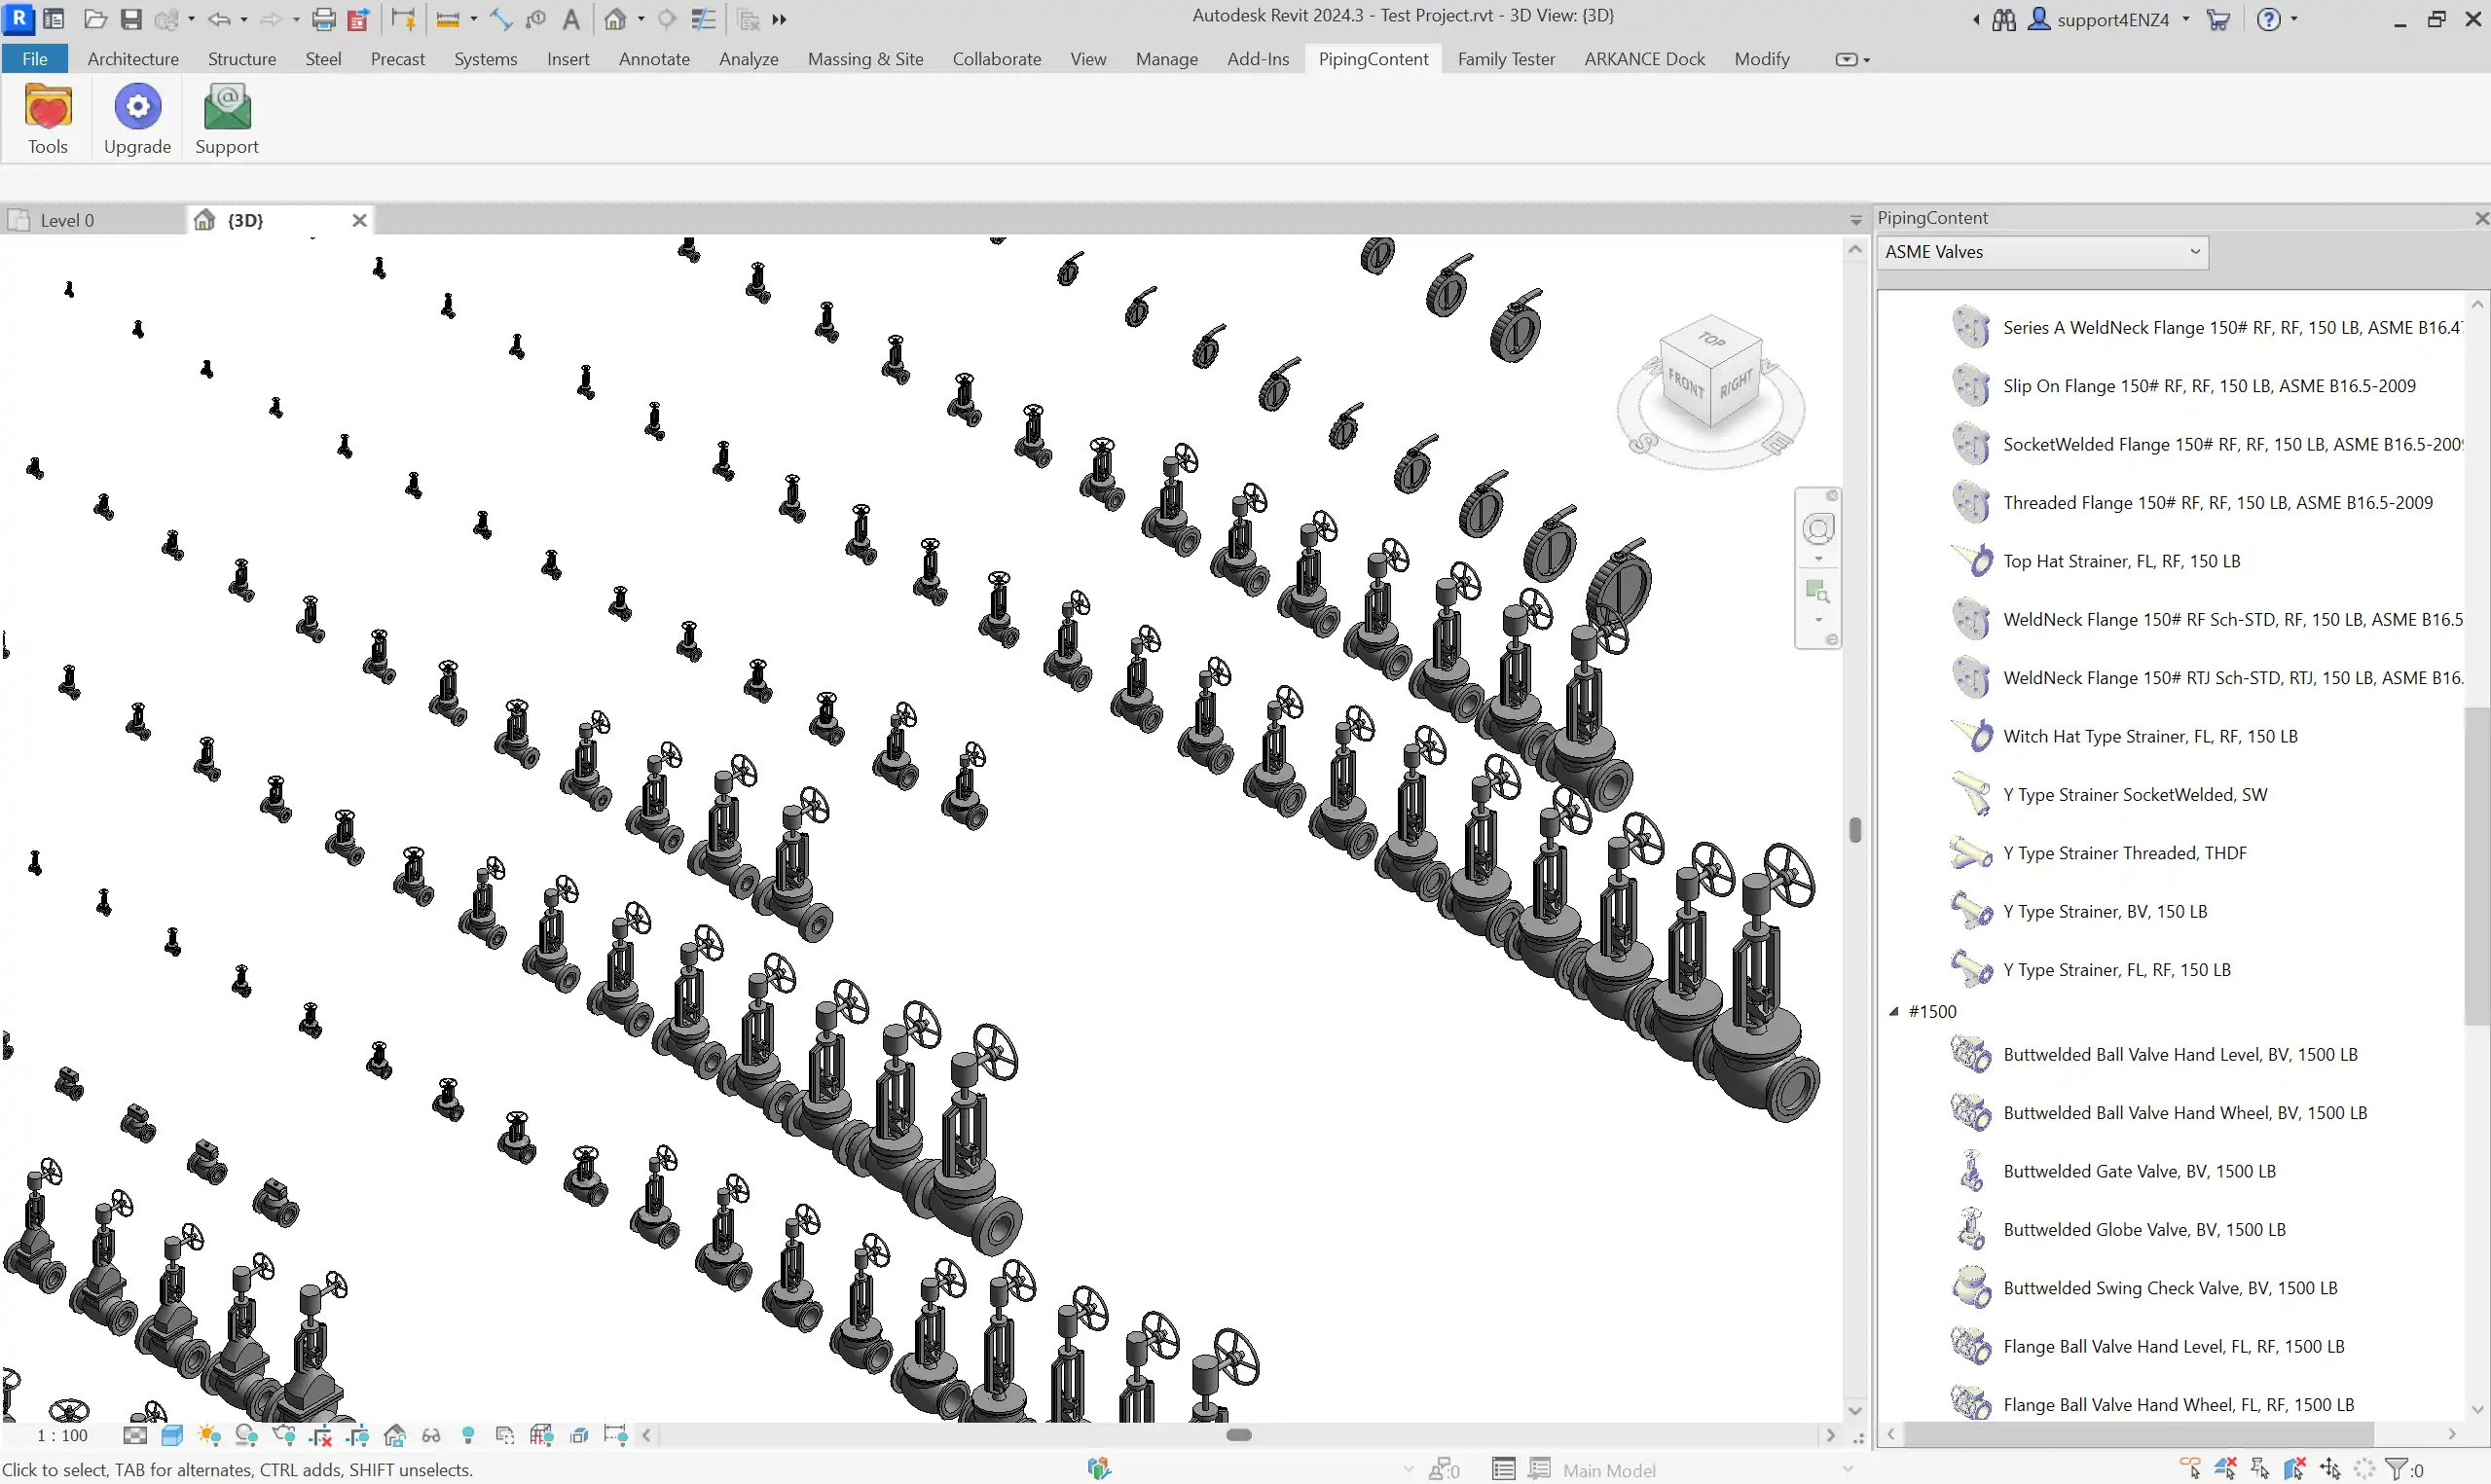Click the Support envelope icon
The height and width of the screenshot is (1484, 2491).
tap(226, 107)
